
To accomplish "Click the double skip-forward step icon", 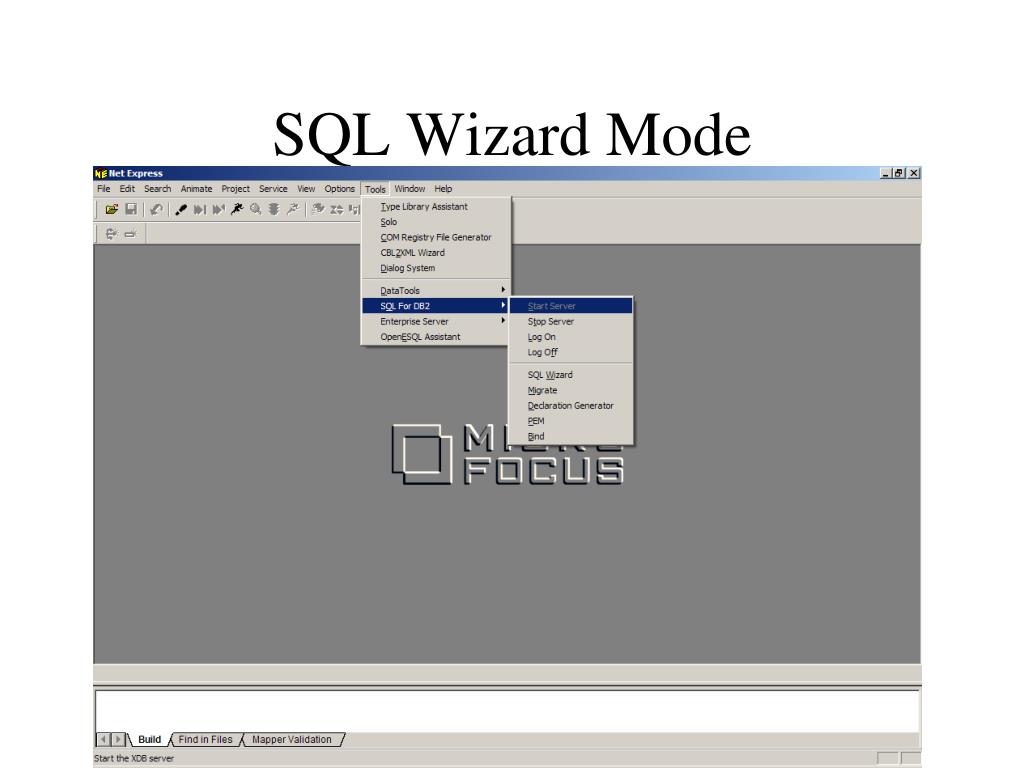I will pos(218,209).
